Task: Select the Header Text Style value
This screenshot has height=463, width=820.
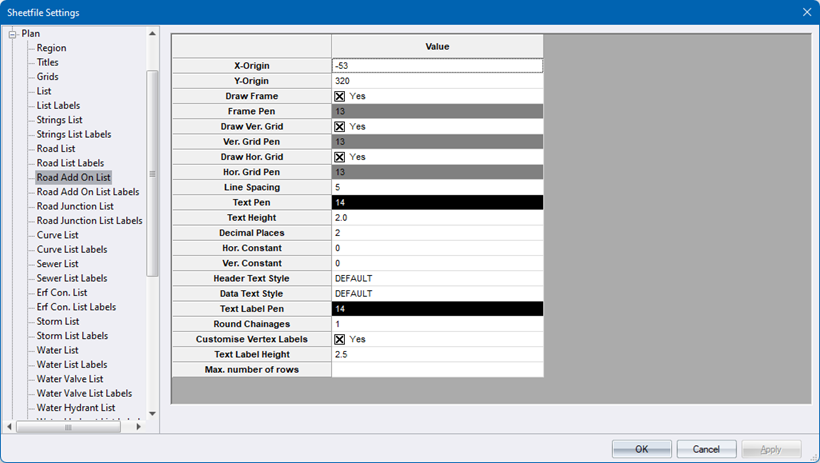Action: pyautogui.click(x=438, y=278)
